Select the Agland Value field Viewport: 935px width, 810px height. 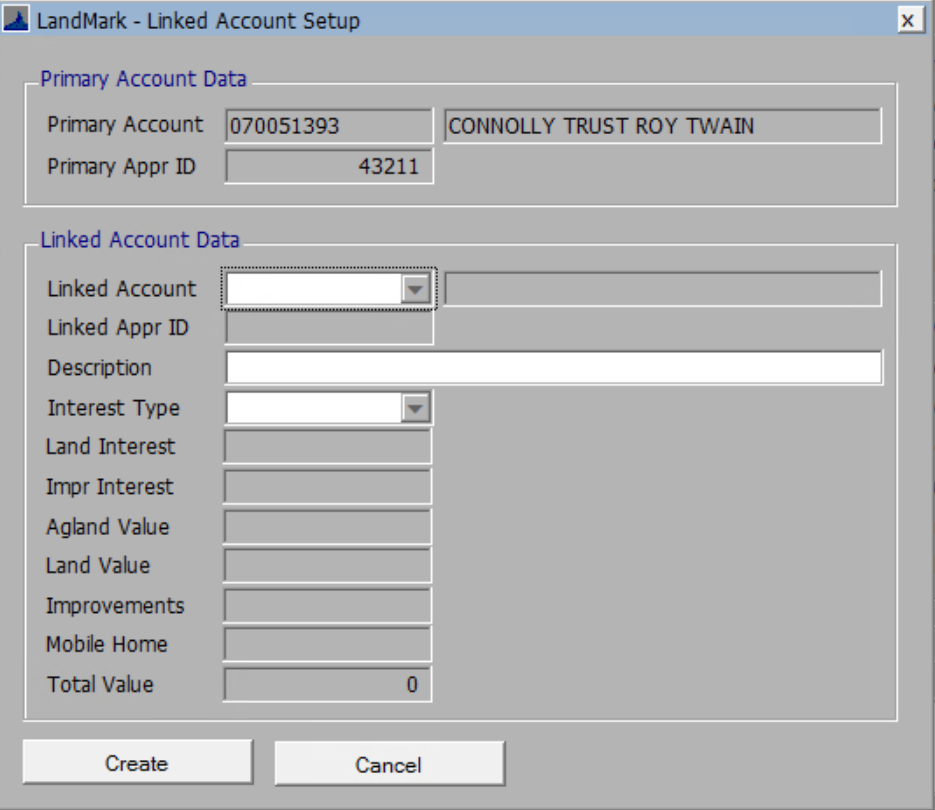coord(330,526)
